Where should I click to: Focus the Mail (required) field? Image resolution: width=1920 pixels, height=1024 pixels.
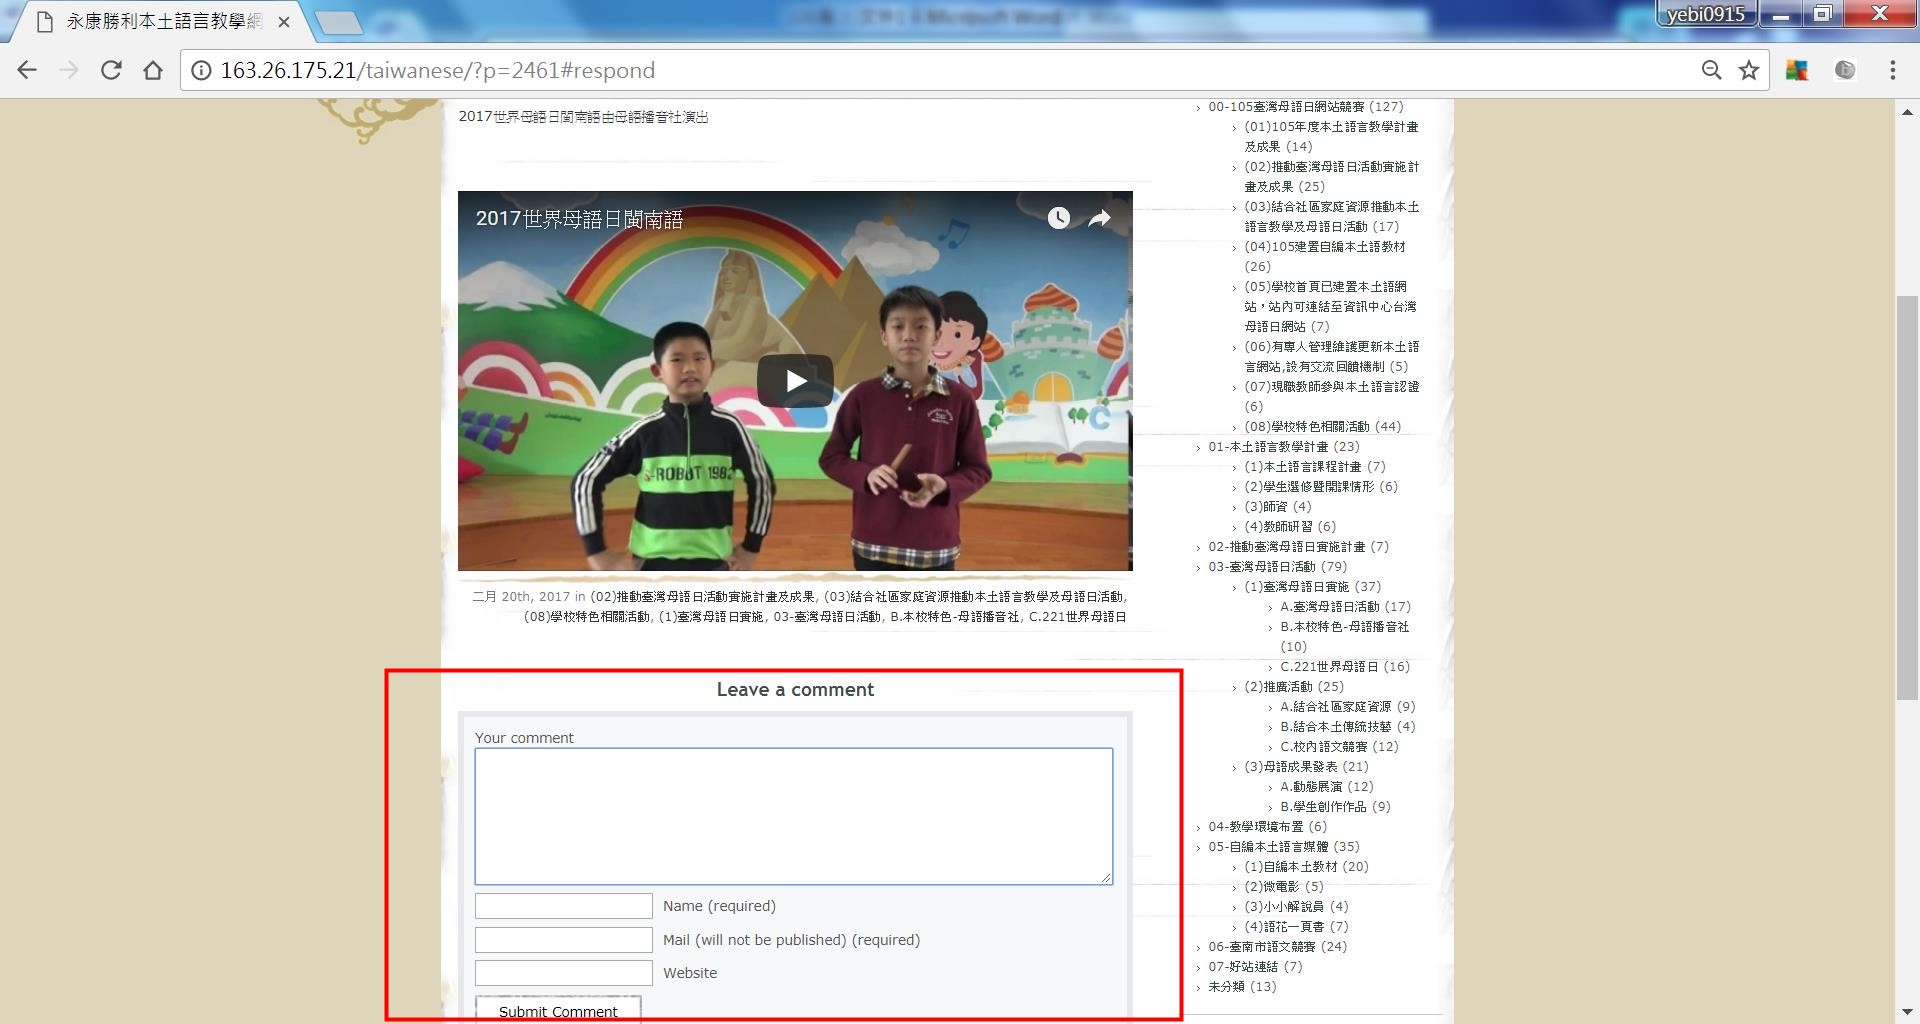point(563,940)
